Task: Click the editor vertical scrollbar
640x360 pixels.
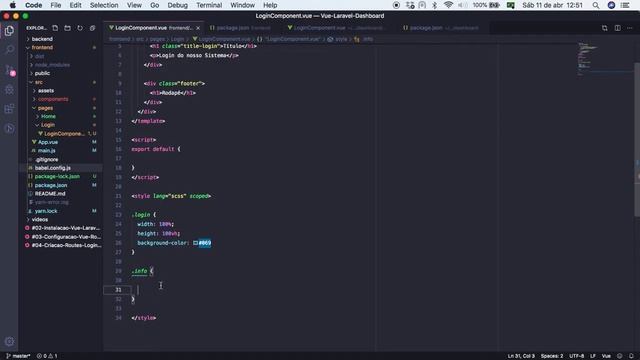Action: (x=637, y=139)
